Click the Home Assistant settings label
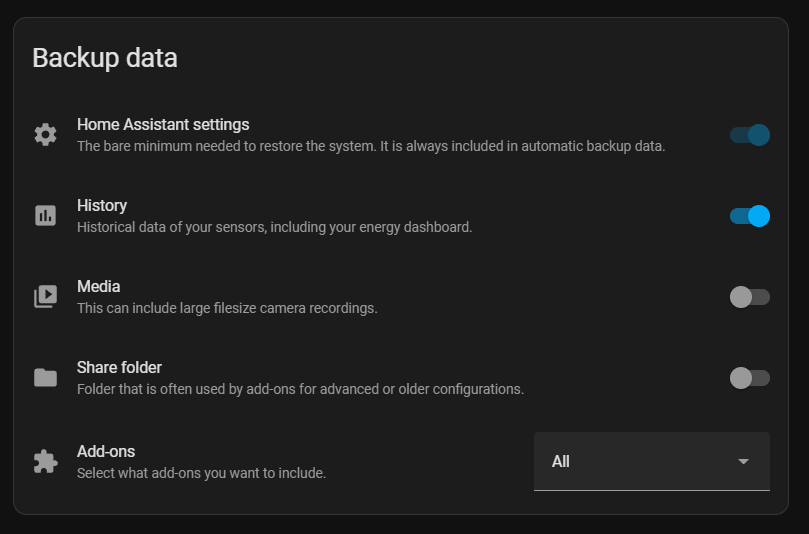809x534 pixels. click(x=163, y=125)
